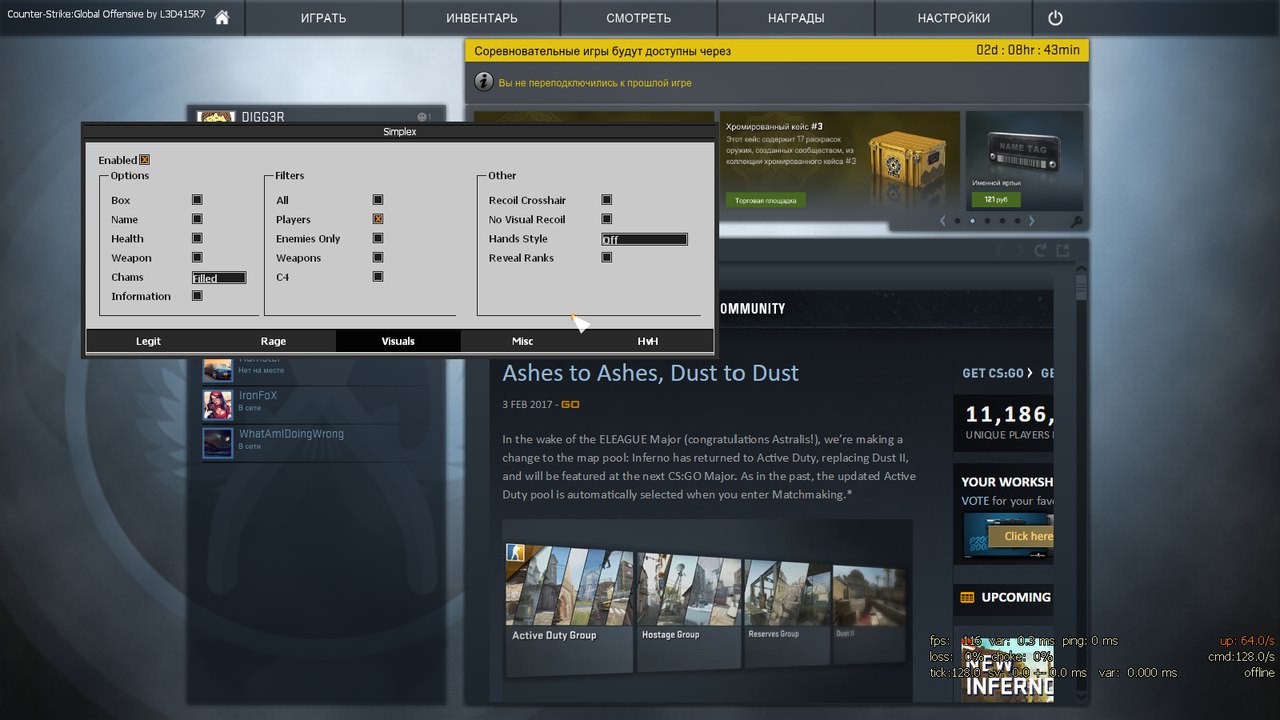Select the fifth store carousel dot

1017,221
